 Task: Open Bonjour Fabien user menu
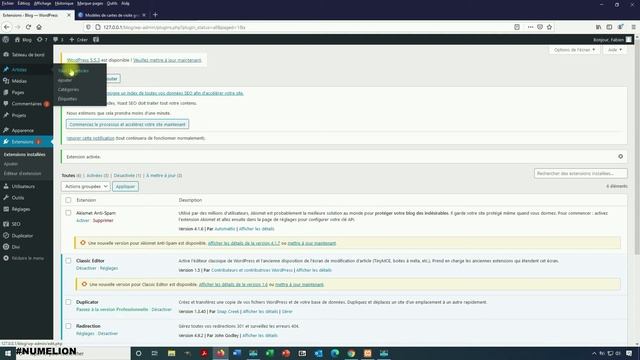tap(612, 40)
